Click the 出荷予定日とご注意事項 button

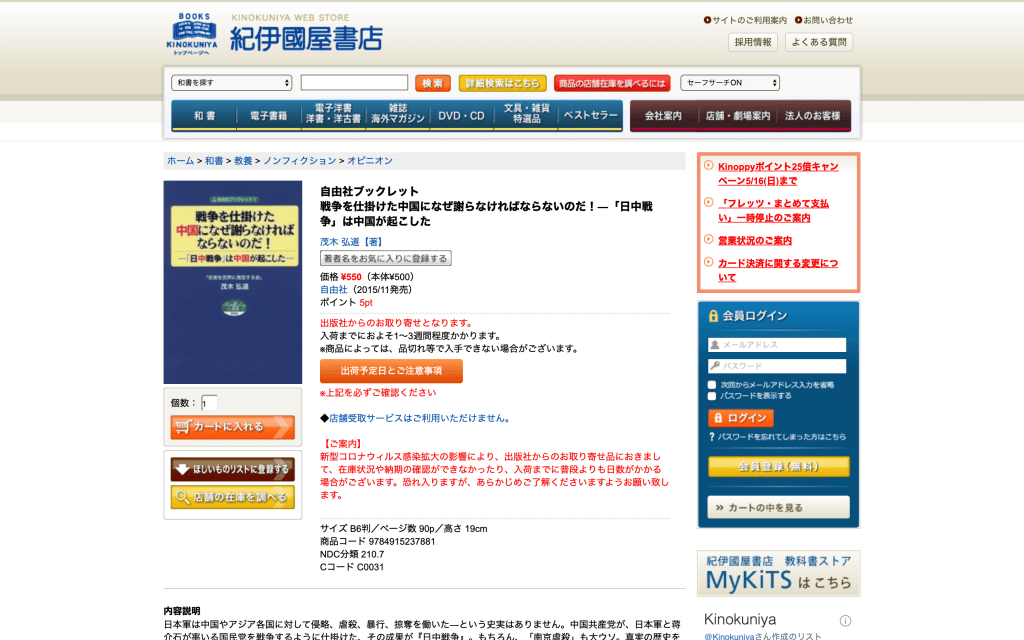pos(391,371)
